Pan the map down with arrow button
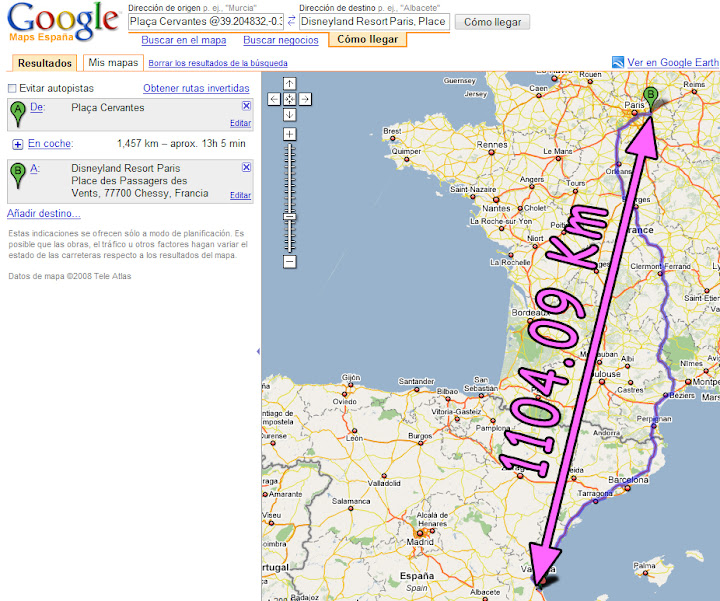The width and height of the screenshot is (720, 601). tap(289, 115)
